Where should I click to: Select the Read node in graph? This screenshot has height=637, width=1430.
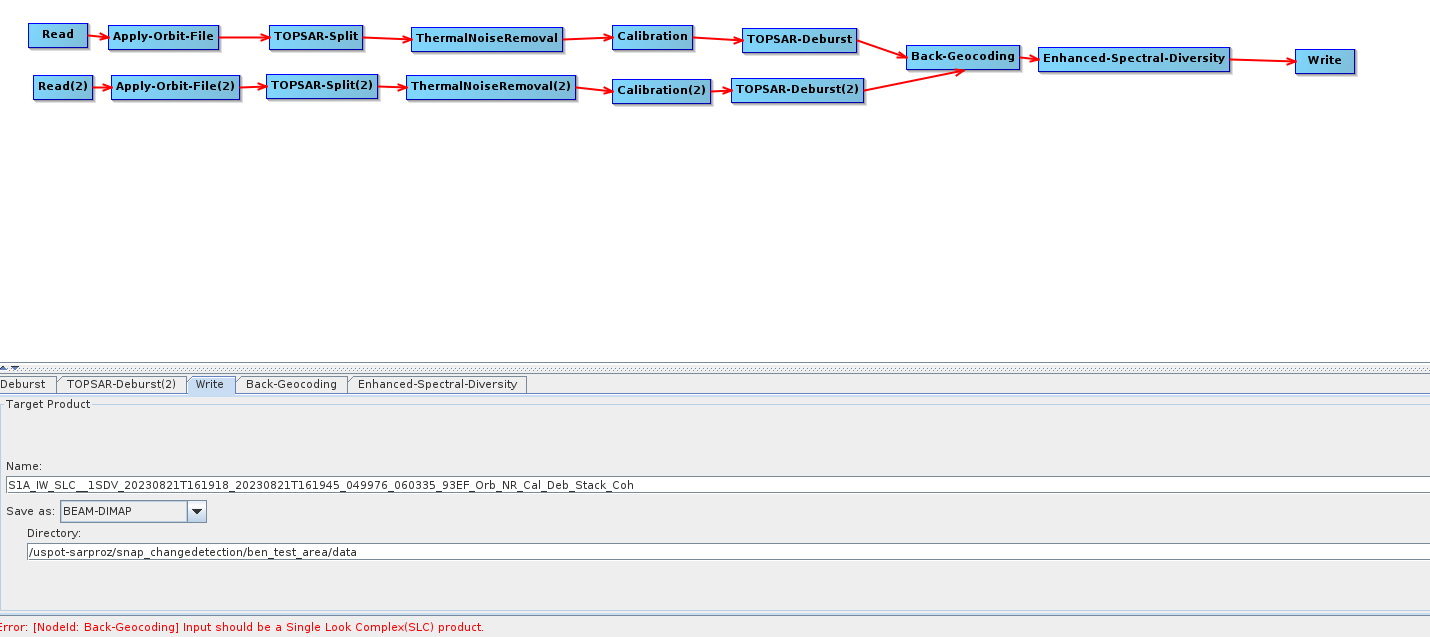tap(58, 35)
